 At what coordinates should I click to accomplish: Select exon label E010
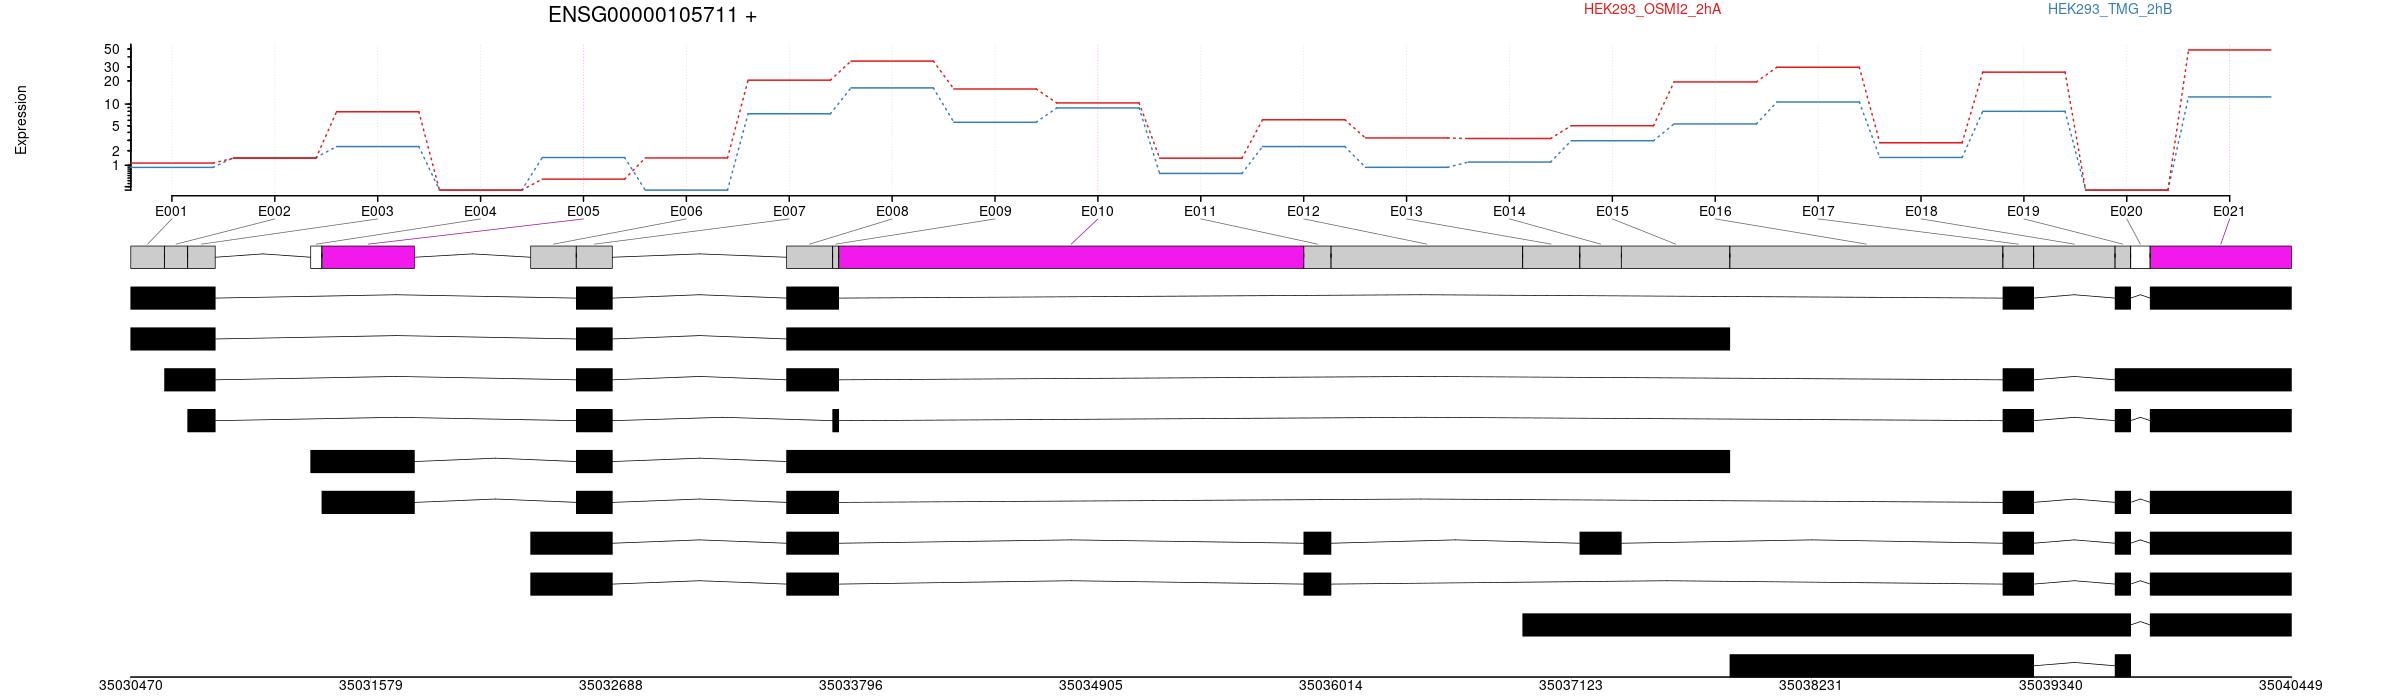[x=1097, y=211]
